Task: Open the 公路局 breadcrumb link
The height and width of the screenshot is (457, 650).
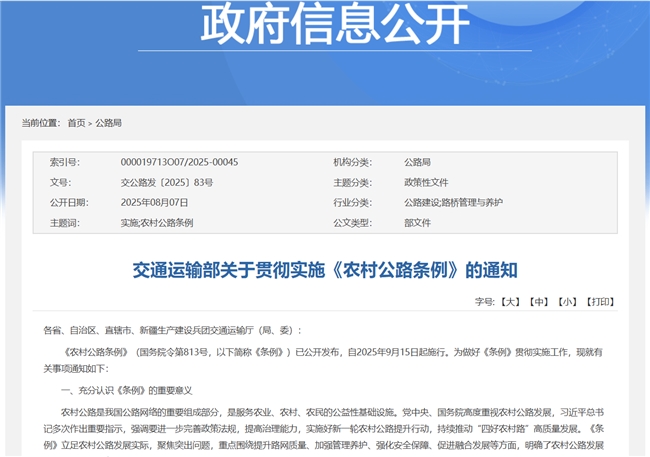Action: [109, 123]
